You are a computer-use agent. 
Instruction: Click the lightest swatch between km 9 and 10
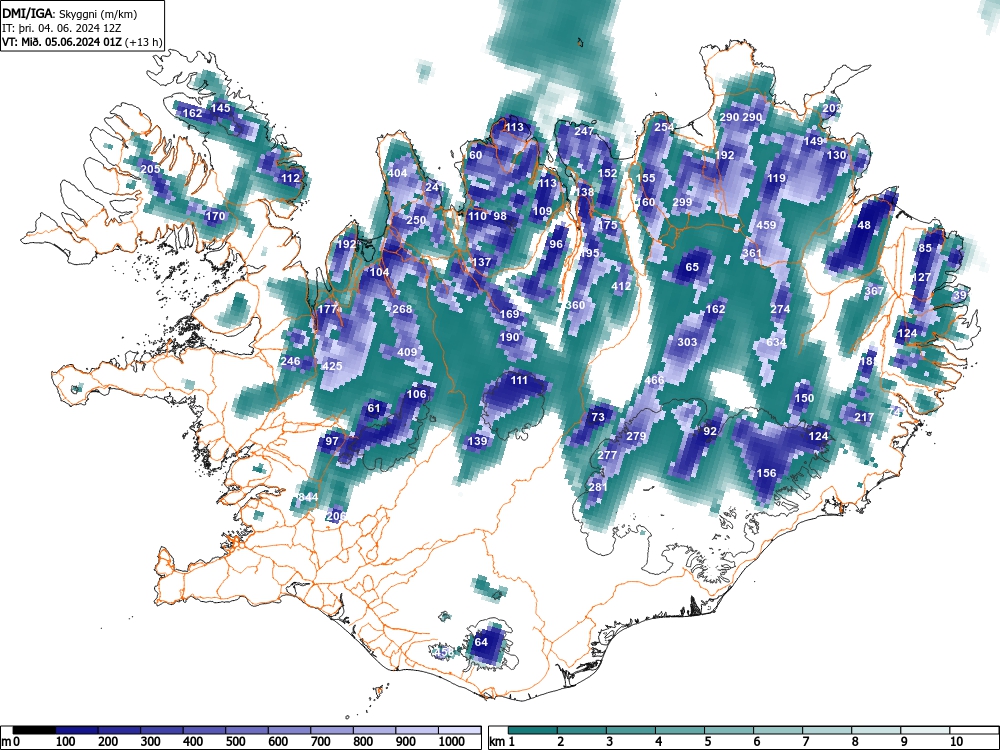[x=925, y=730]
